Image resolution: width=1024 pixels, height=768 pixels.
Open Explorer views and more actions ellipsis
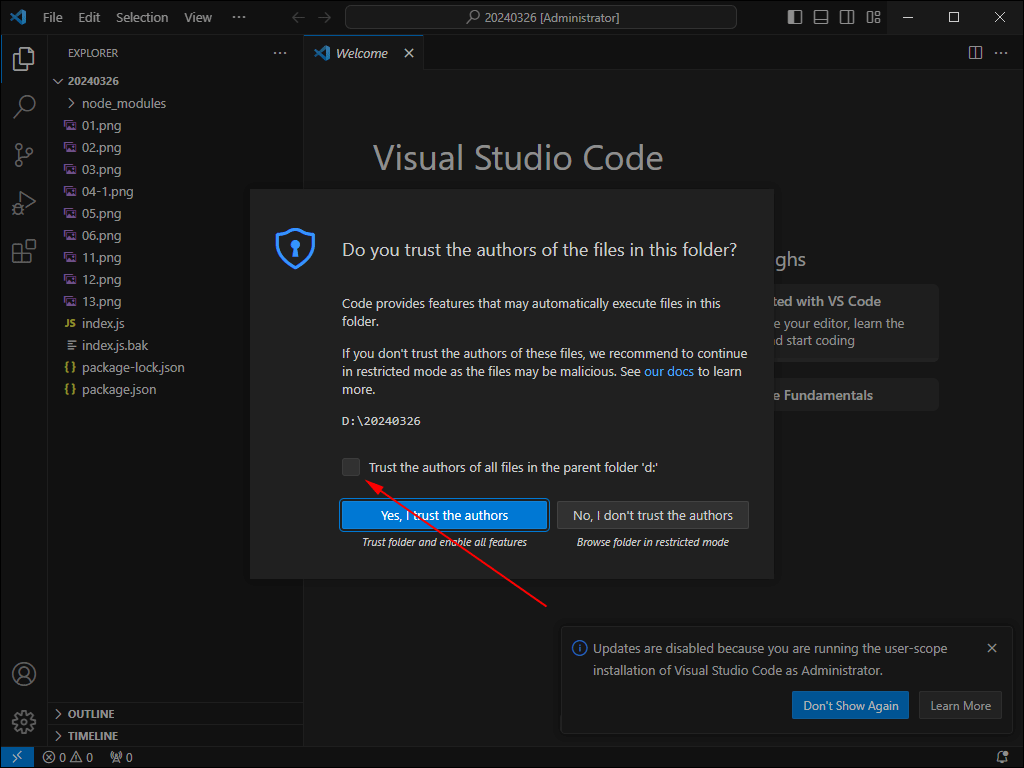click(280, 53)
